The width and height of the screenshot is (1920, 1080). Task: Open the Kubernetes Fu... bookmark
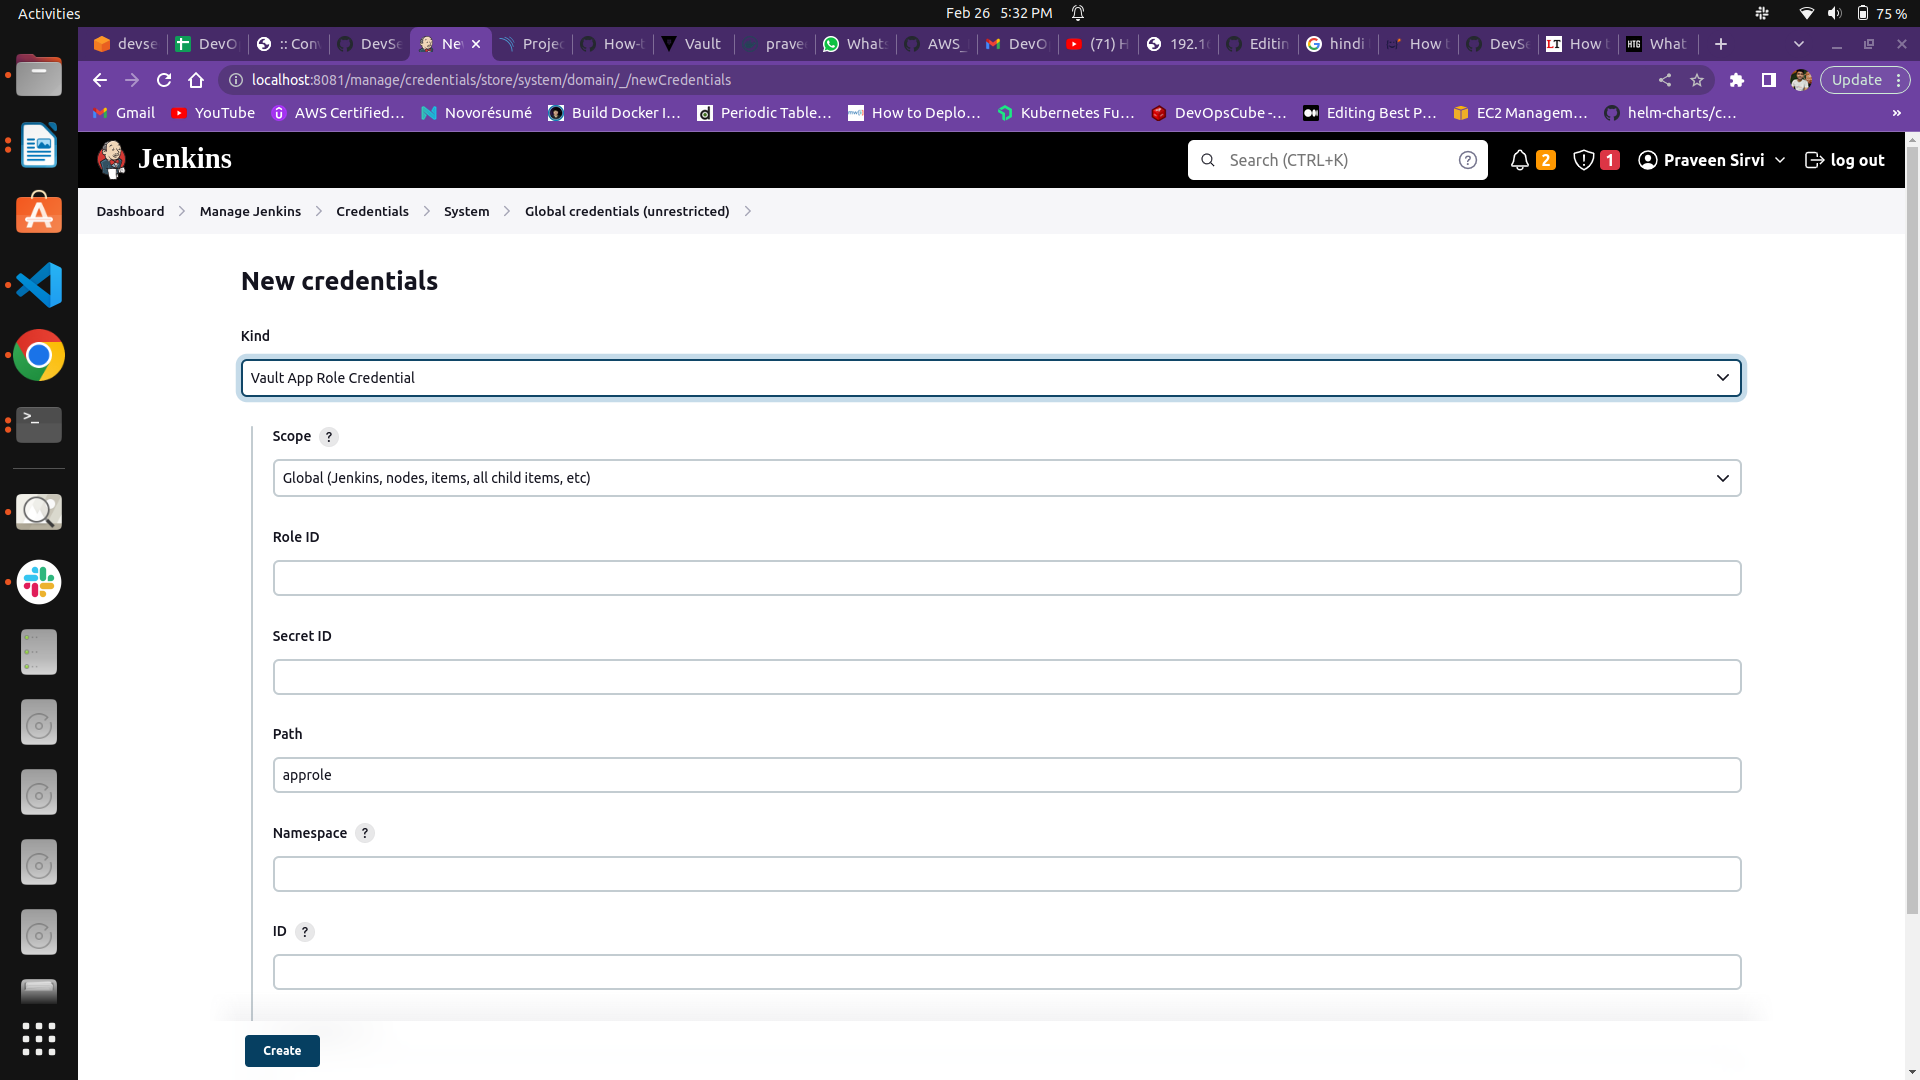point(1066,113)
